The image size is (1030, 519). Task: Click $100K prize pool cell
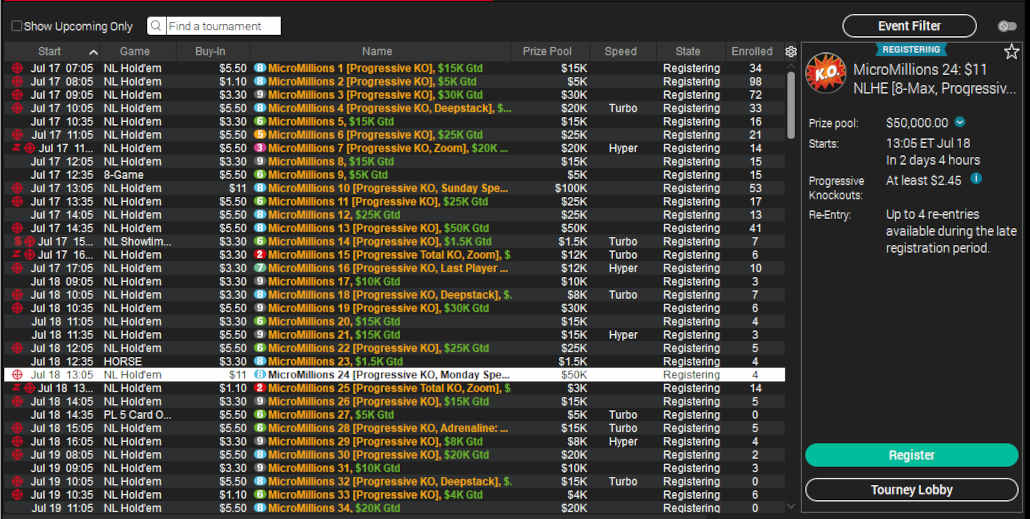pos(571,188)
